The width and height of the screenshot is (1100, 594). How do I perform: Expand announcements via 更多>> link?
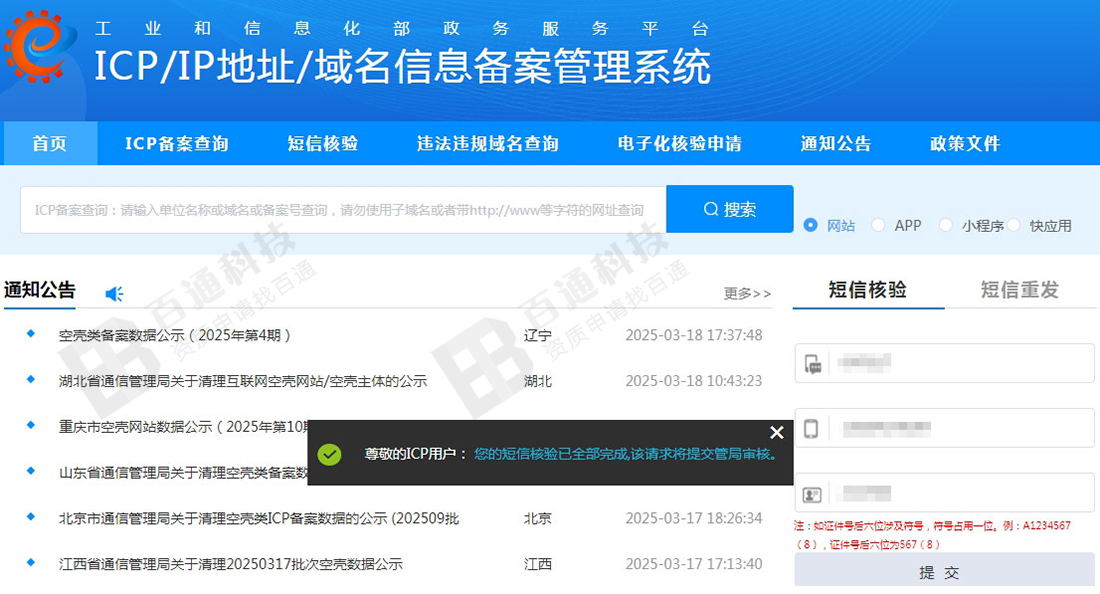747,293
